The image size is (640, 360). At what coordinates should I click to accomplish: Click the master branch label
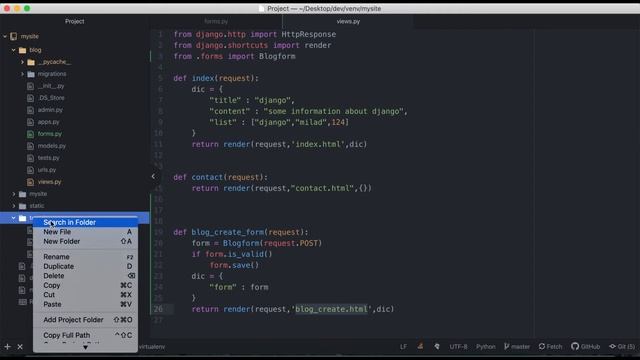point(520,347)
